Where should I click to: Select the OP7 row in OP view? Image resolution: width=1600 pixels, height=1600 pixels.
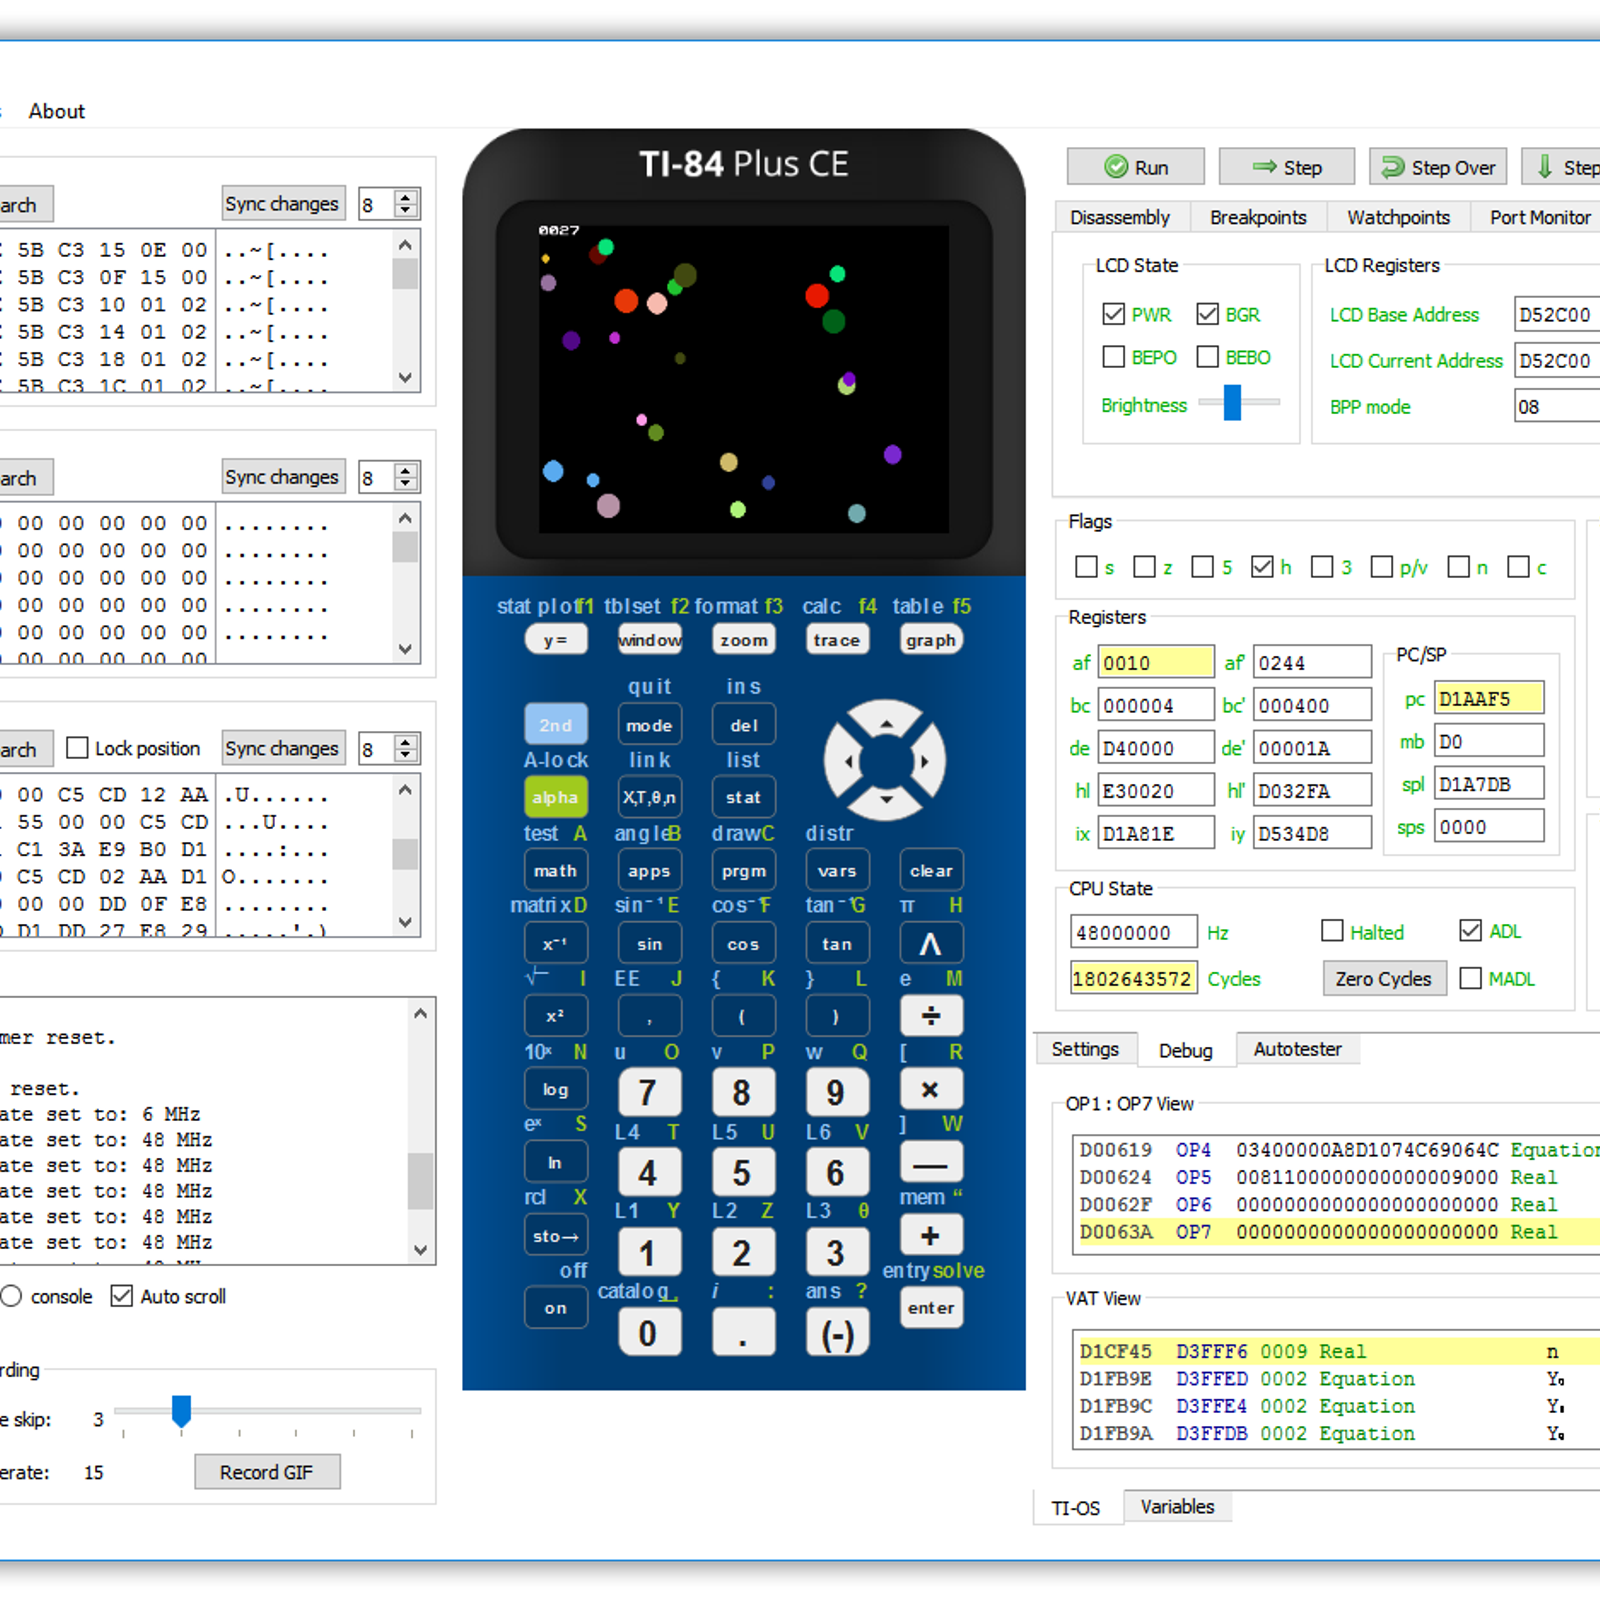(1336, 1232)
